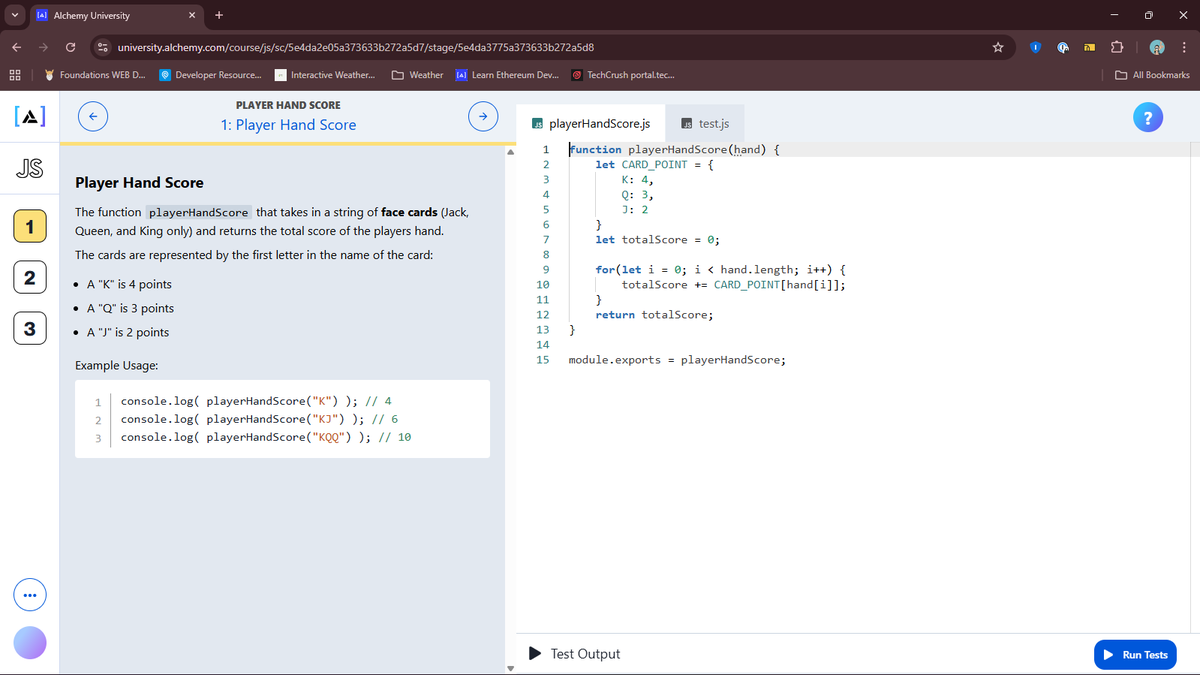This screenshot has width=1200, height=675.
Task: Open Interactive Weather... bookmark
Action: coord(326,75)
